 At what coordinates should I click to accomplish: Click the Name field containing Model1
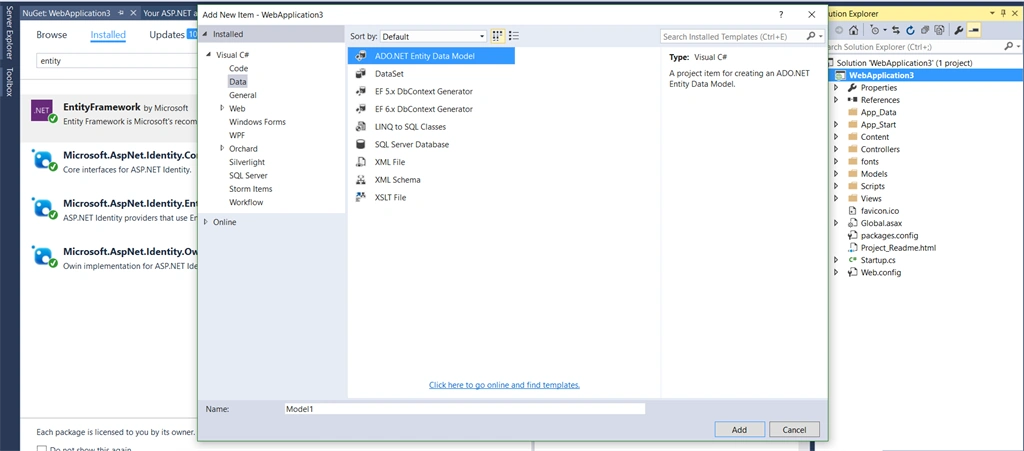[x=464, y=409]
